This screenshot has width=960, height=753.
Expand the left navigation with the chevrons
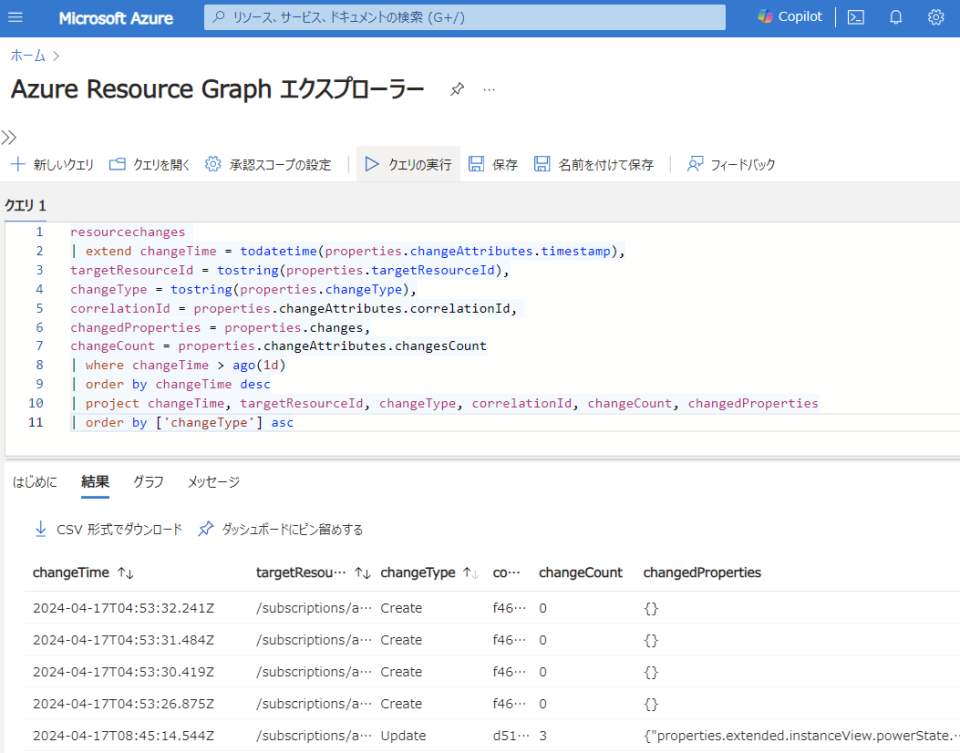(10, 138)
